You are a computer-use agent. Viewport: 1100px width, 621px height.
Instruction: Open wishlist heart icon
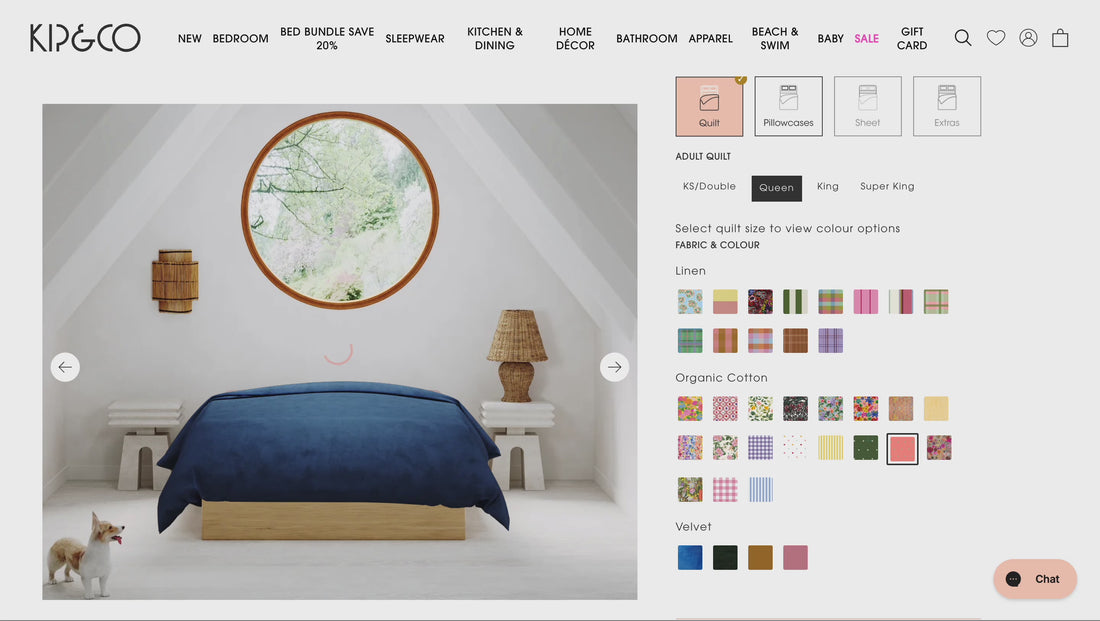[995, 38]
